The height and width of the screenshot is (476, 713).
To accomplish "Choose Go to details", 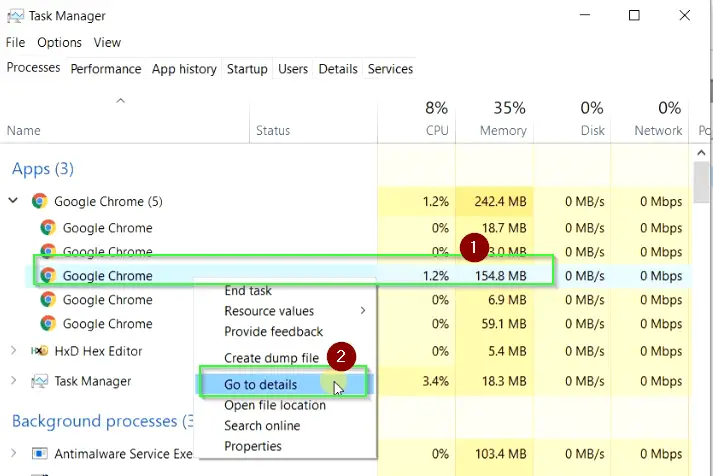I will (261, 385).
